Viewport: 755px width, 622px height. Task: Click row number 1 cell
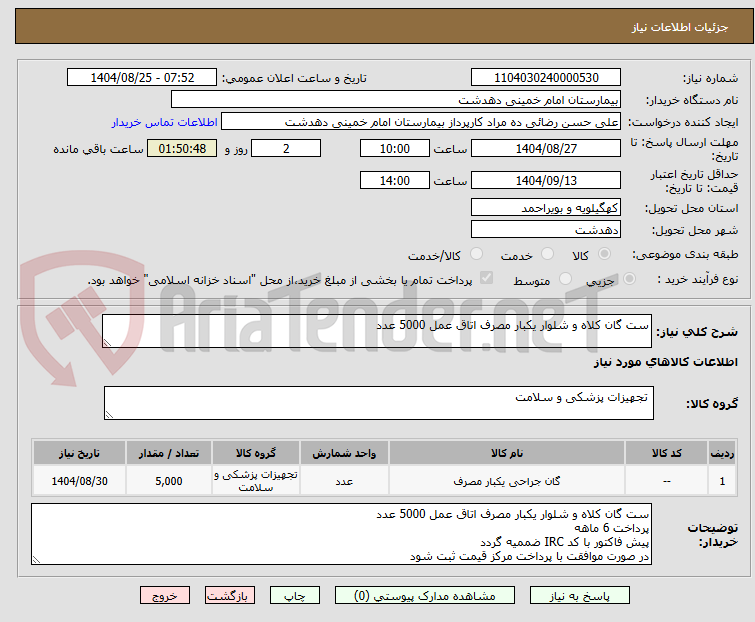[722, 481]
